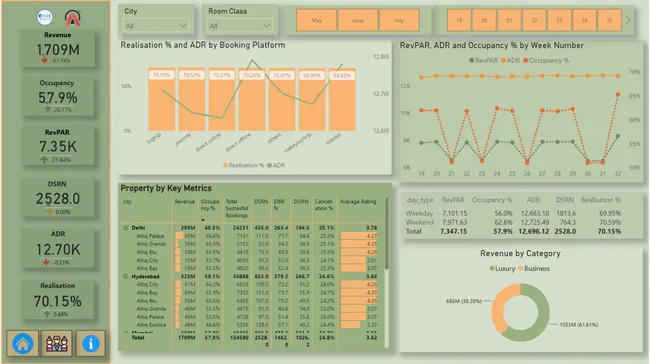650x364 pixels.
Task: Select week 23 slicer tile
Action: [x=559, y=20]
